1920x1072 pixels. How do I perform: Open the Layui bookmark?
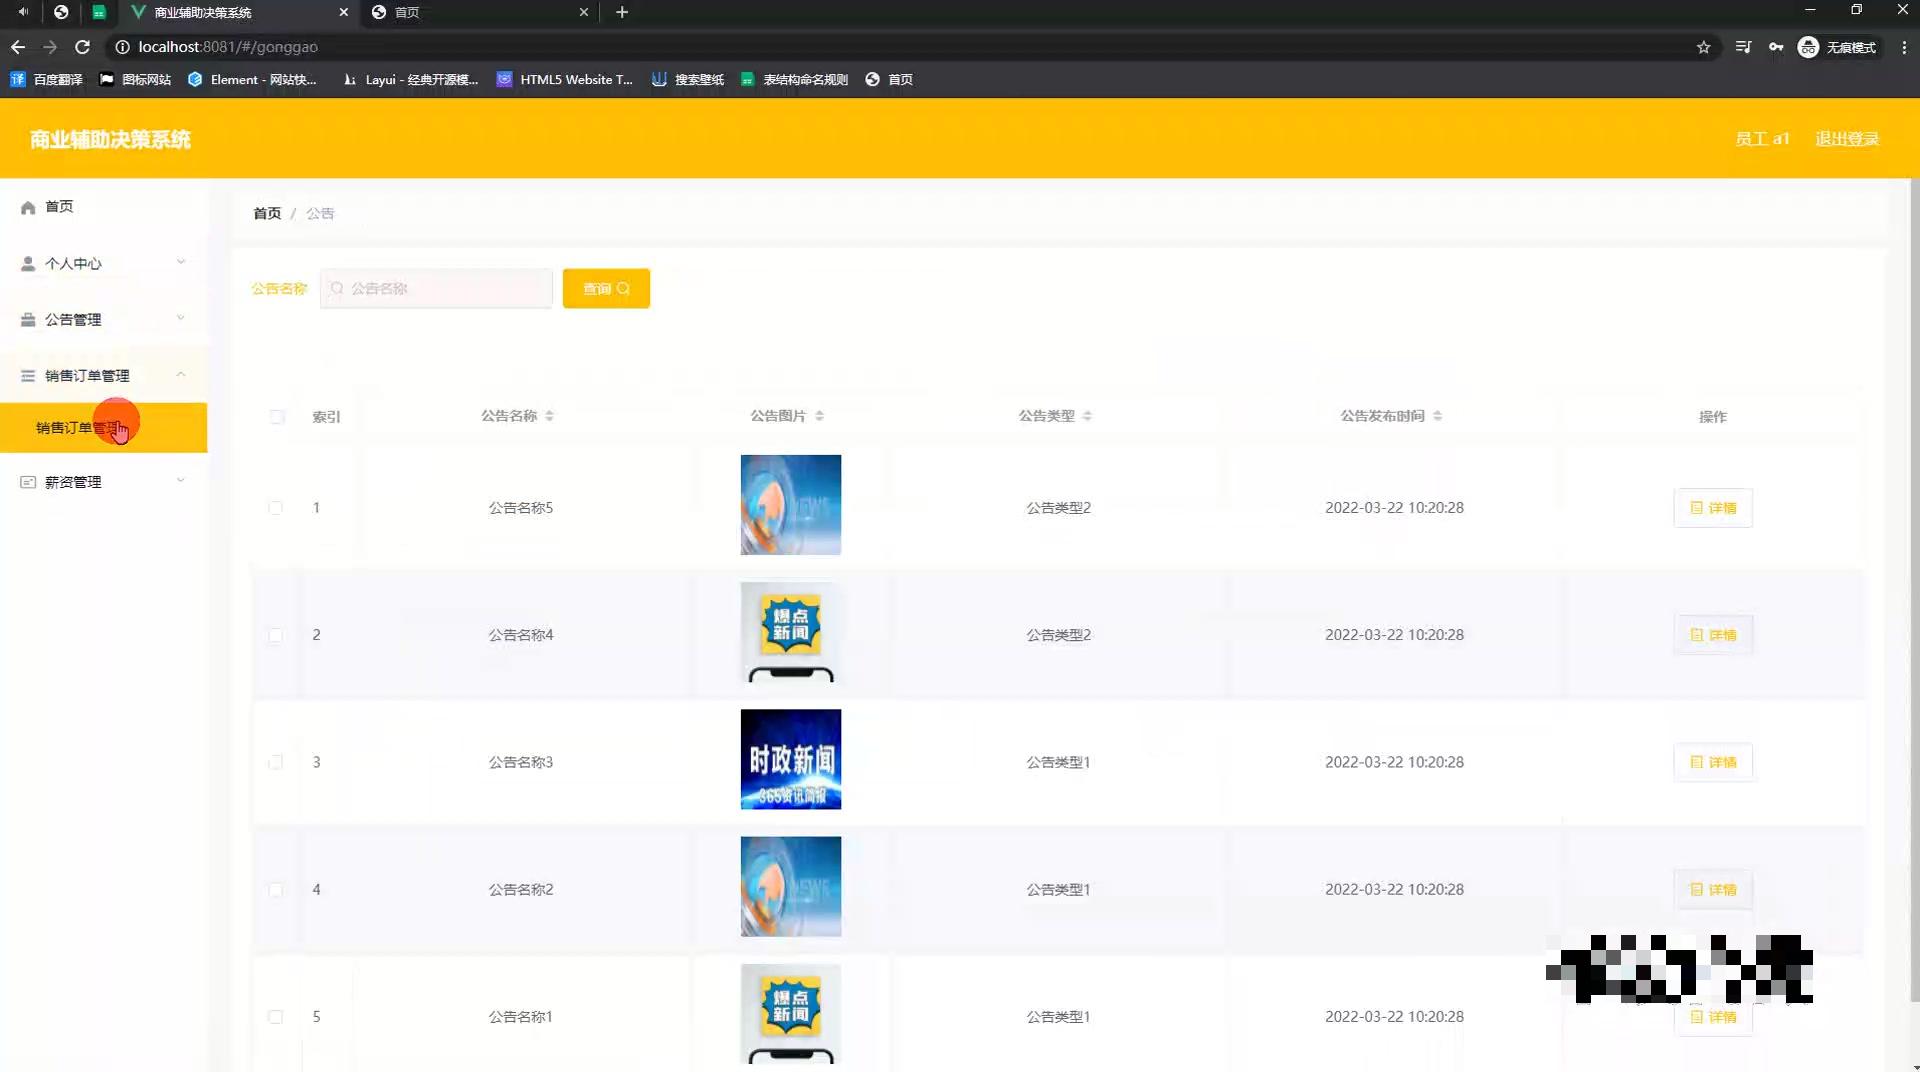(x=410, y=79)
